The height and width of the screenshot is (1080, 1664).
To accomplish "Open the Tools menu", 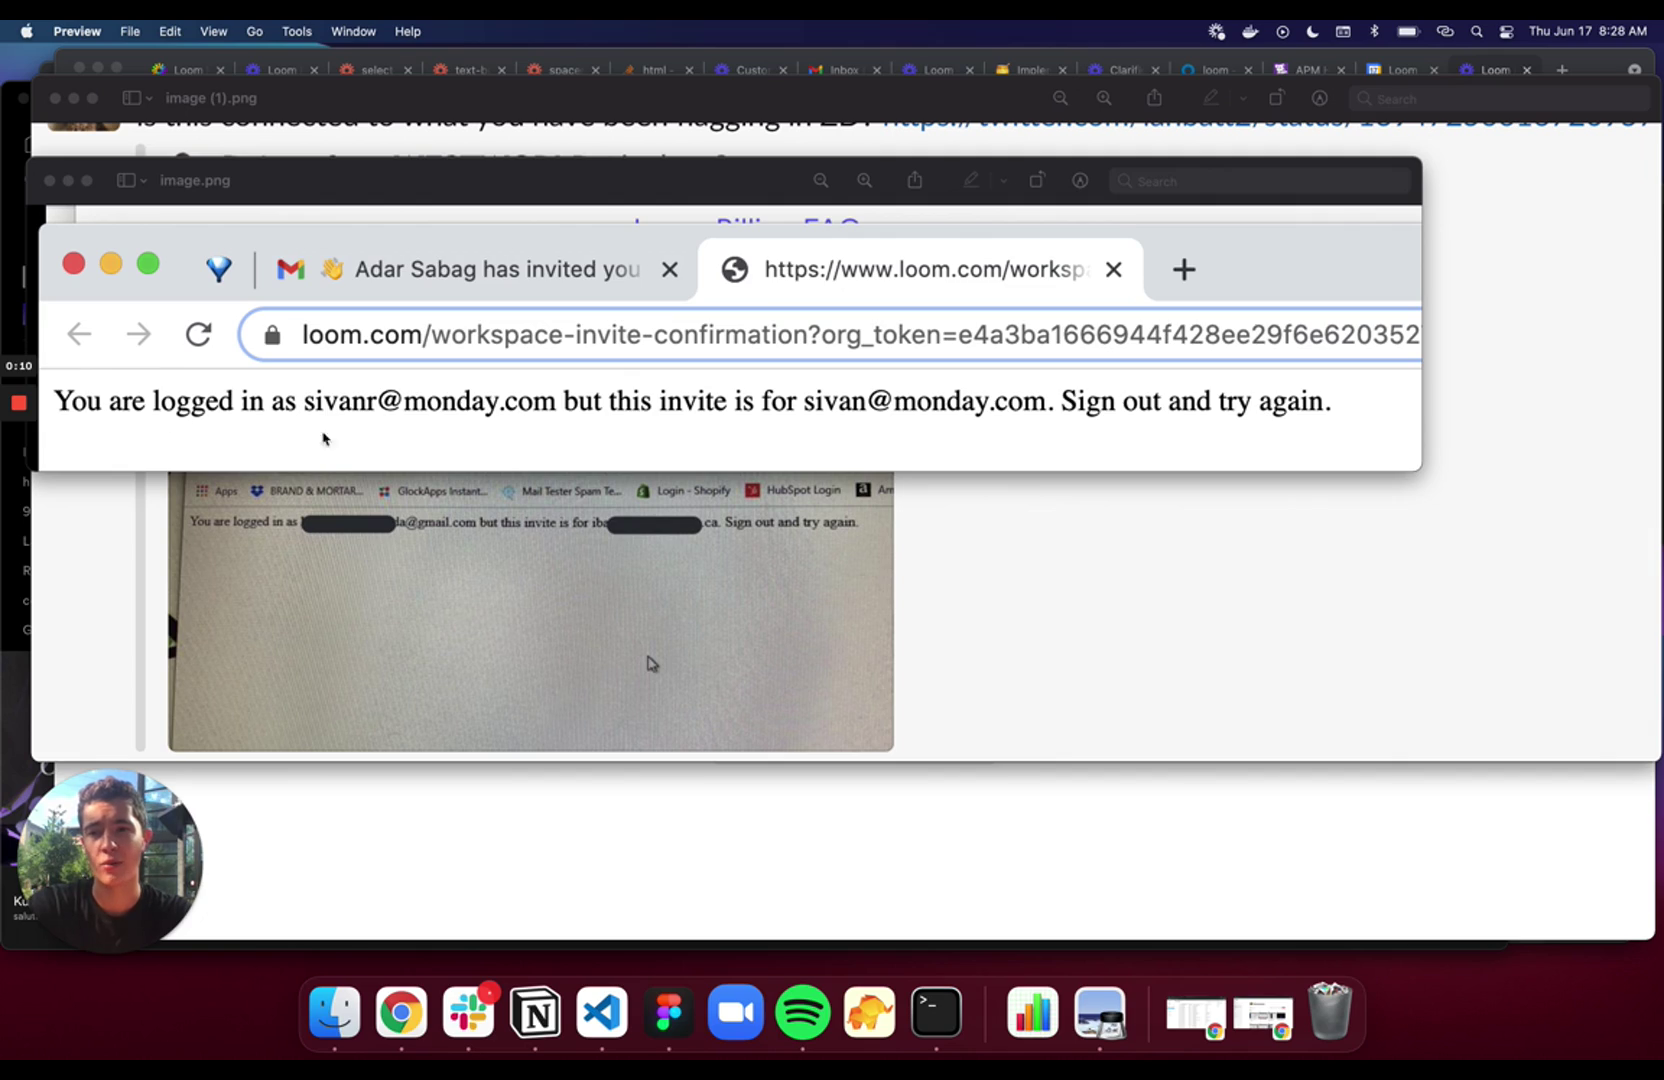I will coord(297,31).
